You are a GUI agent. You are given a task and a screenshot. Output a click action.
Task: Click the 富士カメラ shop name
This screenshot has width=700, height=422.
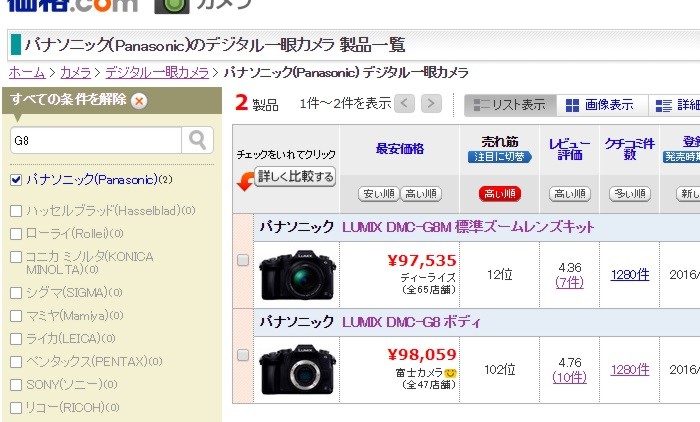419,372
